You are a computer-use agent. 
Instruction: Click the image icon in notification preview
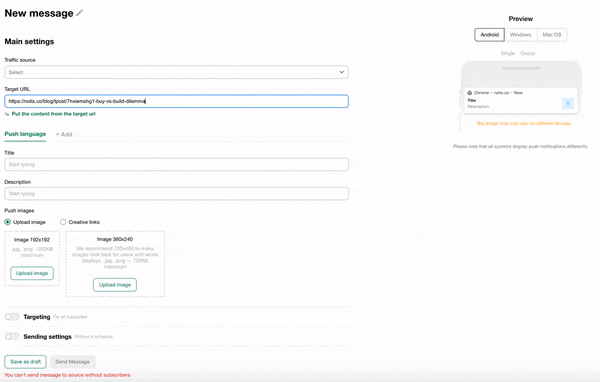pyautogui.click(x=568, y=103)
